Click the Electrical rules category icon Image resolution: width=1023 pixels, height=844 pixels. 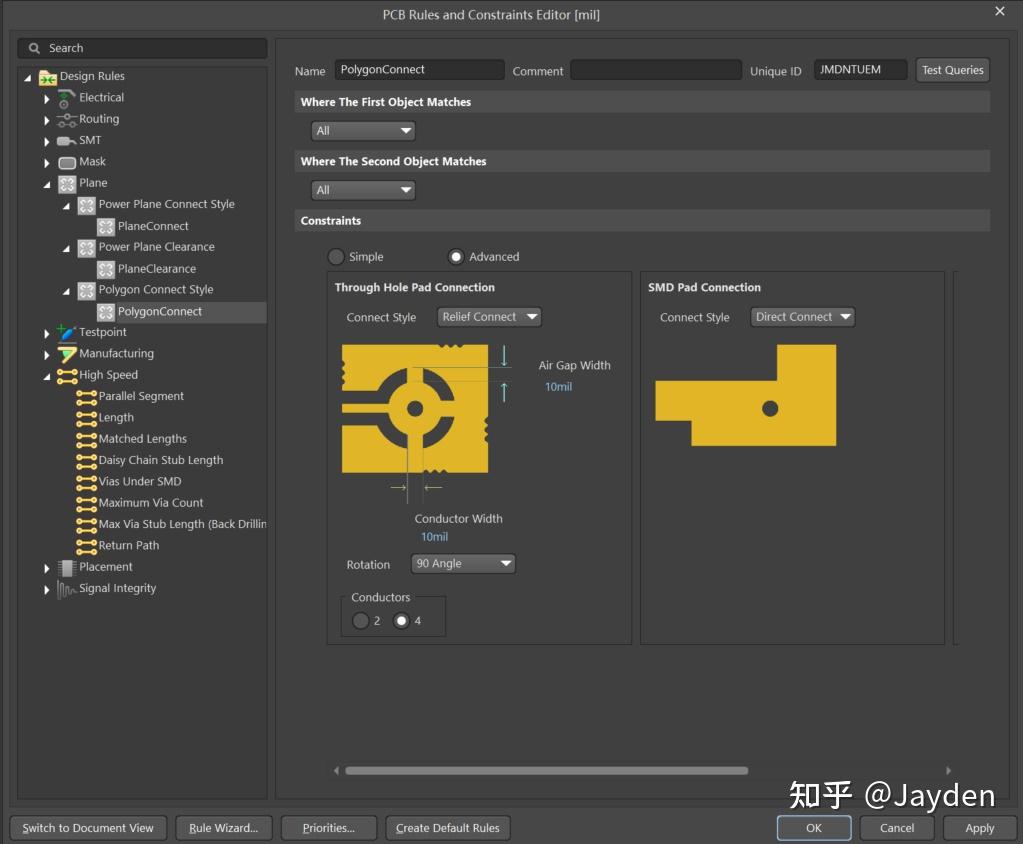tap(67, 98)
